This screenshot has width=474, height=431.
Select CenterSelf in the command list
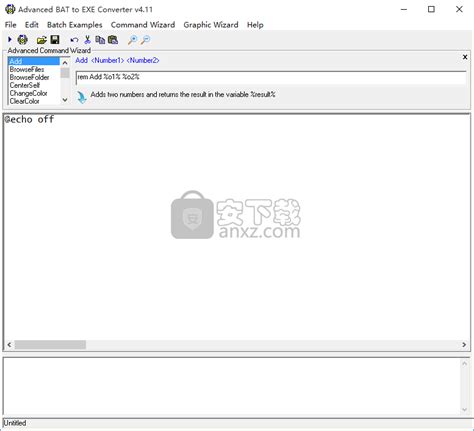click(x=34, y=85)
